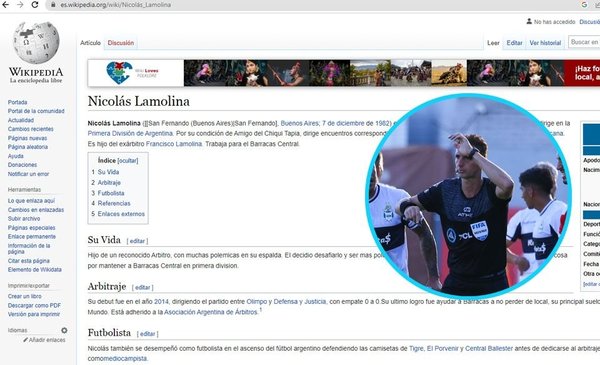Go to Arbitraje section in Índice
The image size is (600, 365).
point(109,182)
